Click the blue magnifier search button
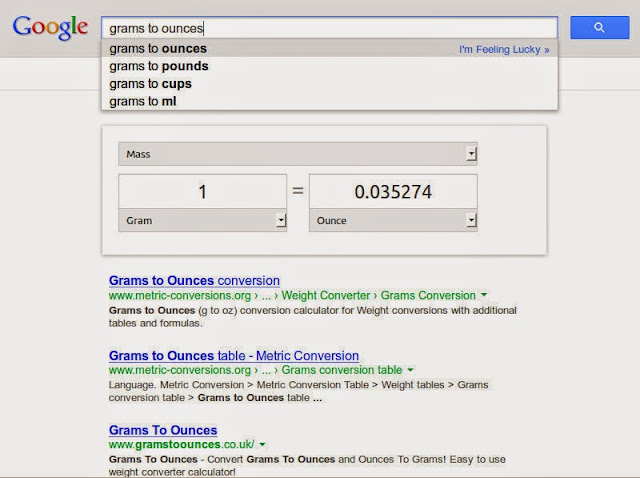Image resolution: width=640 pixels, height=478 pixels. pyautogui.click(x=599, y=27)
